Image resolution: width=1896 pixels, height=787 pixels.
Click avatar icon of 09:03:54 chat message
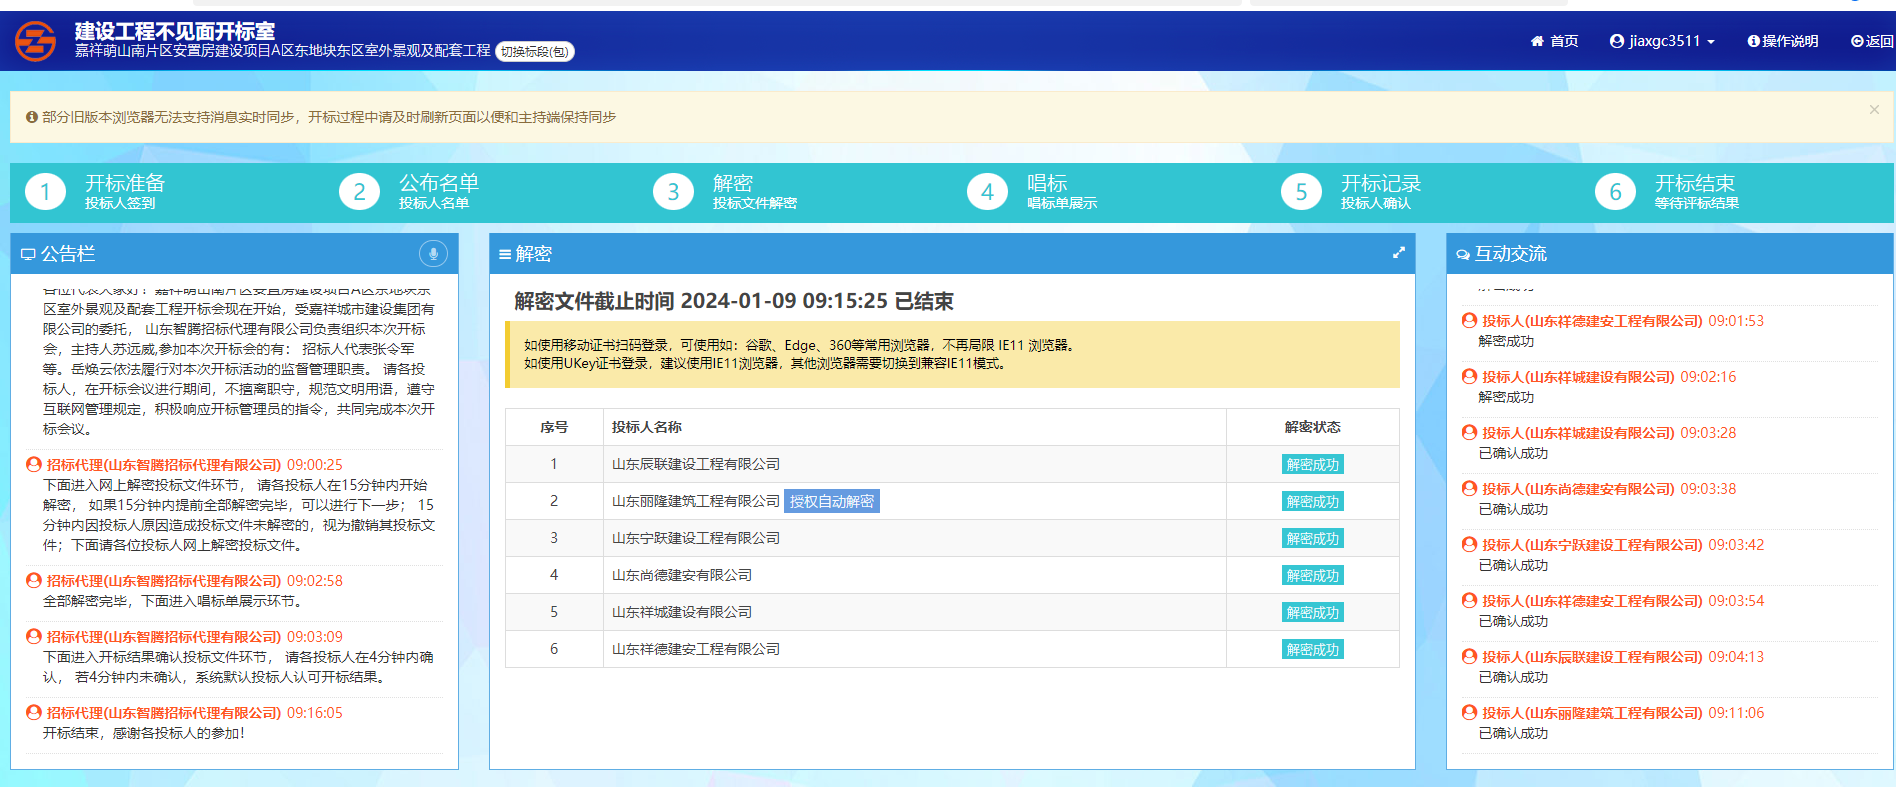click(x=1469, y=600)
